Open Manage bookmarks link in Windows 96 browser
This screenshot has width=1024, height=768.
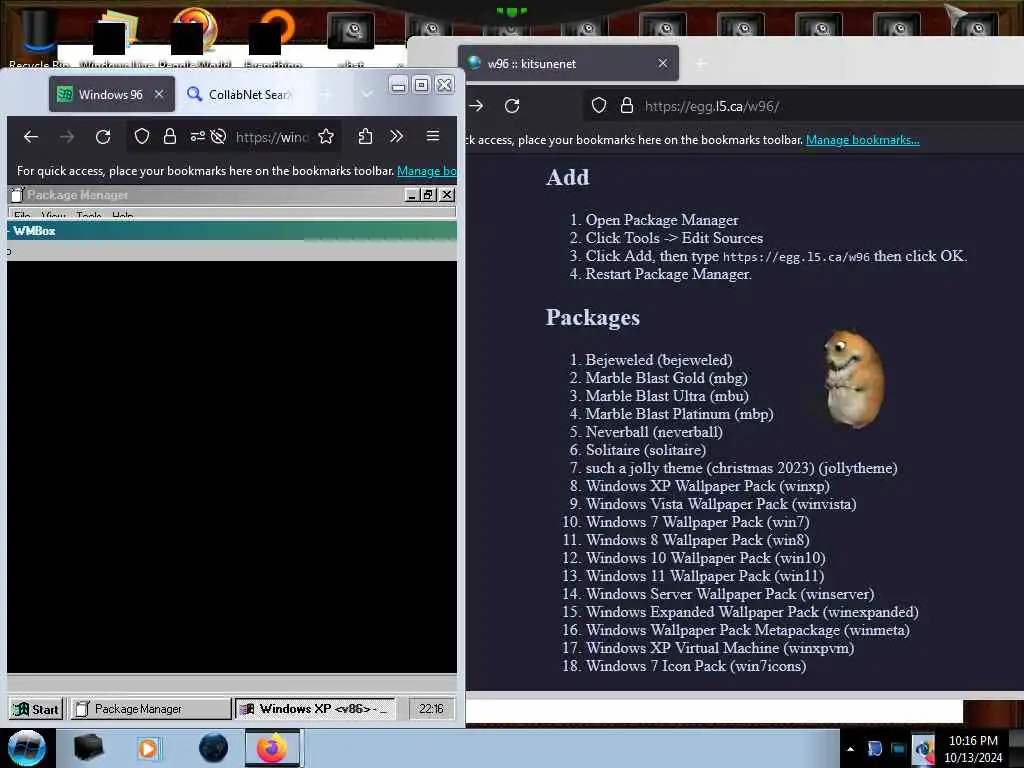(x=426, y=171)
